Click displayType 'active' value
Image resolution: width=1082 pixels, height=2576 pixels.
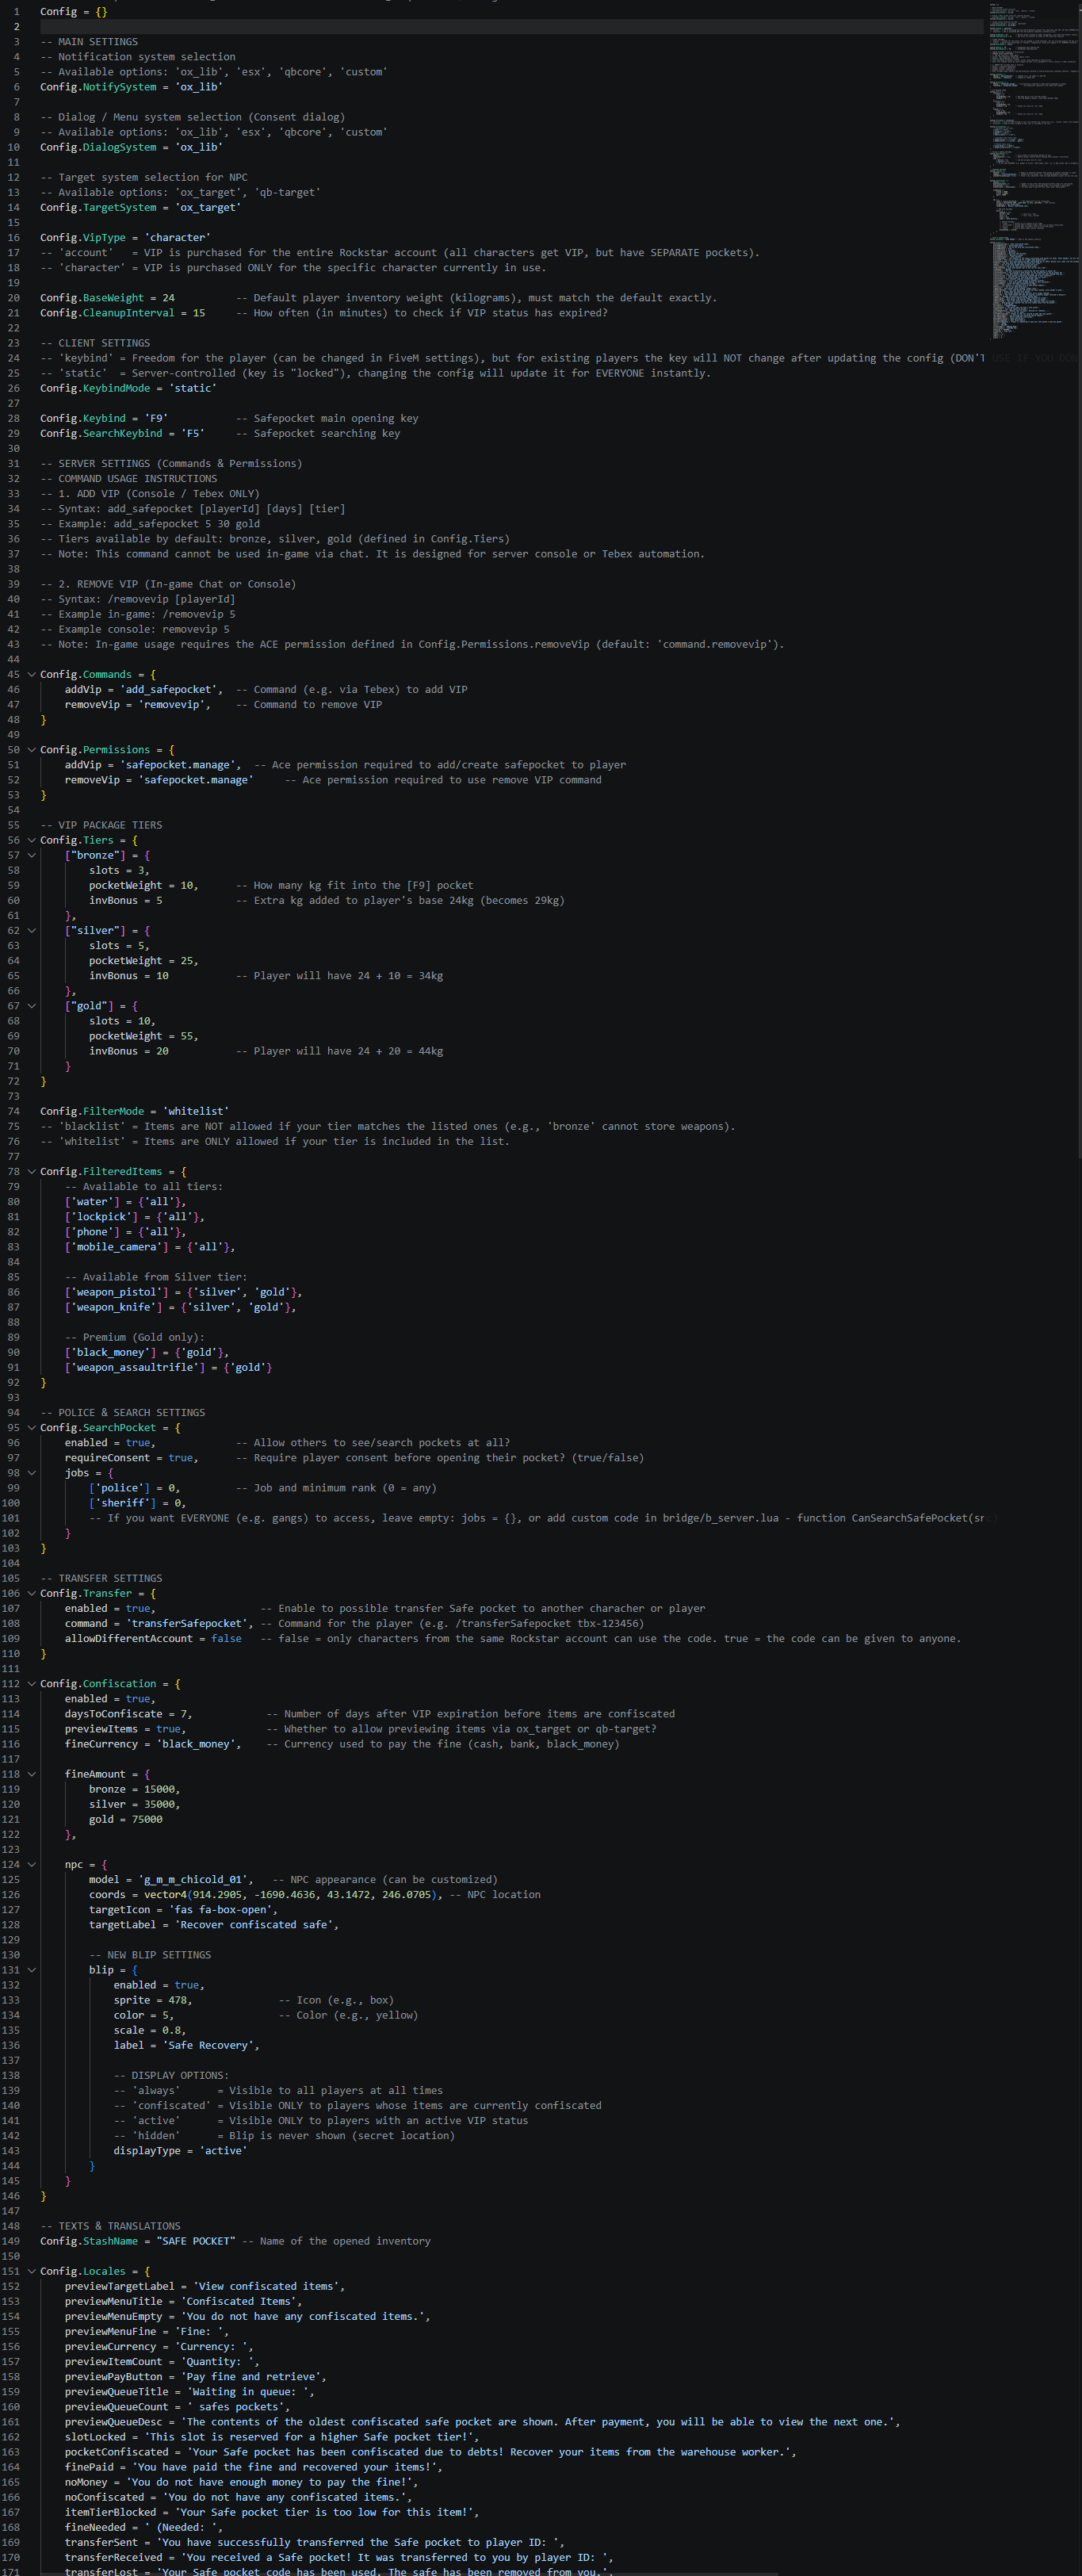(x=223, y=2151)
